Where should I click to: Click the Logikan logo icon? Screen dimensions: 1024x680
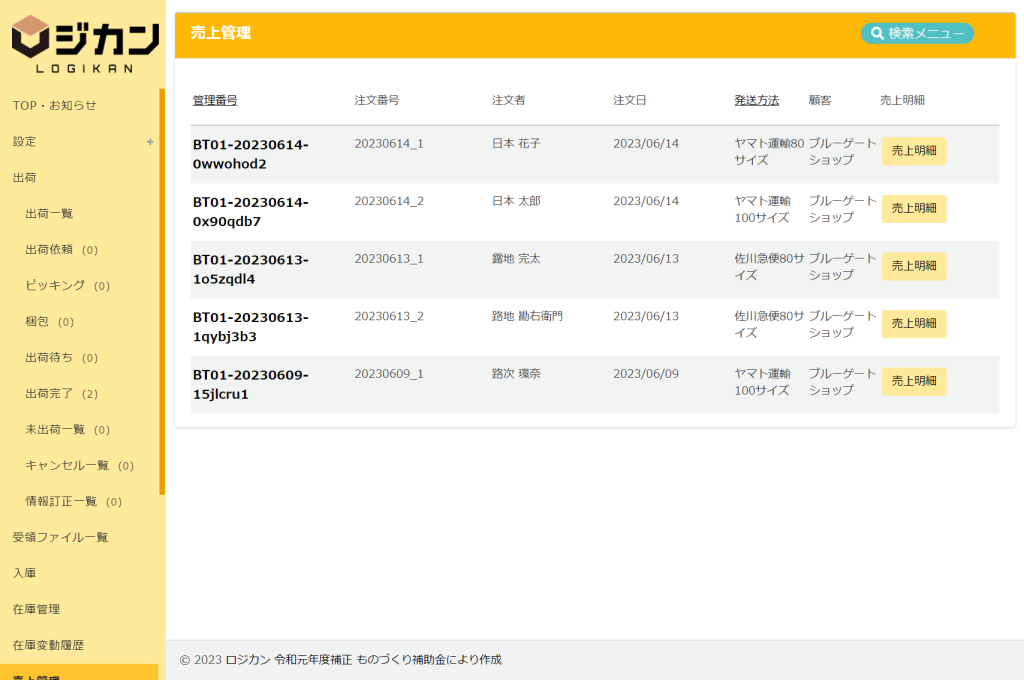point(31,40)
